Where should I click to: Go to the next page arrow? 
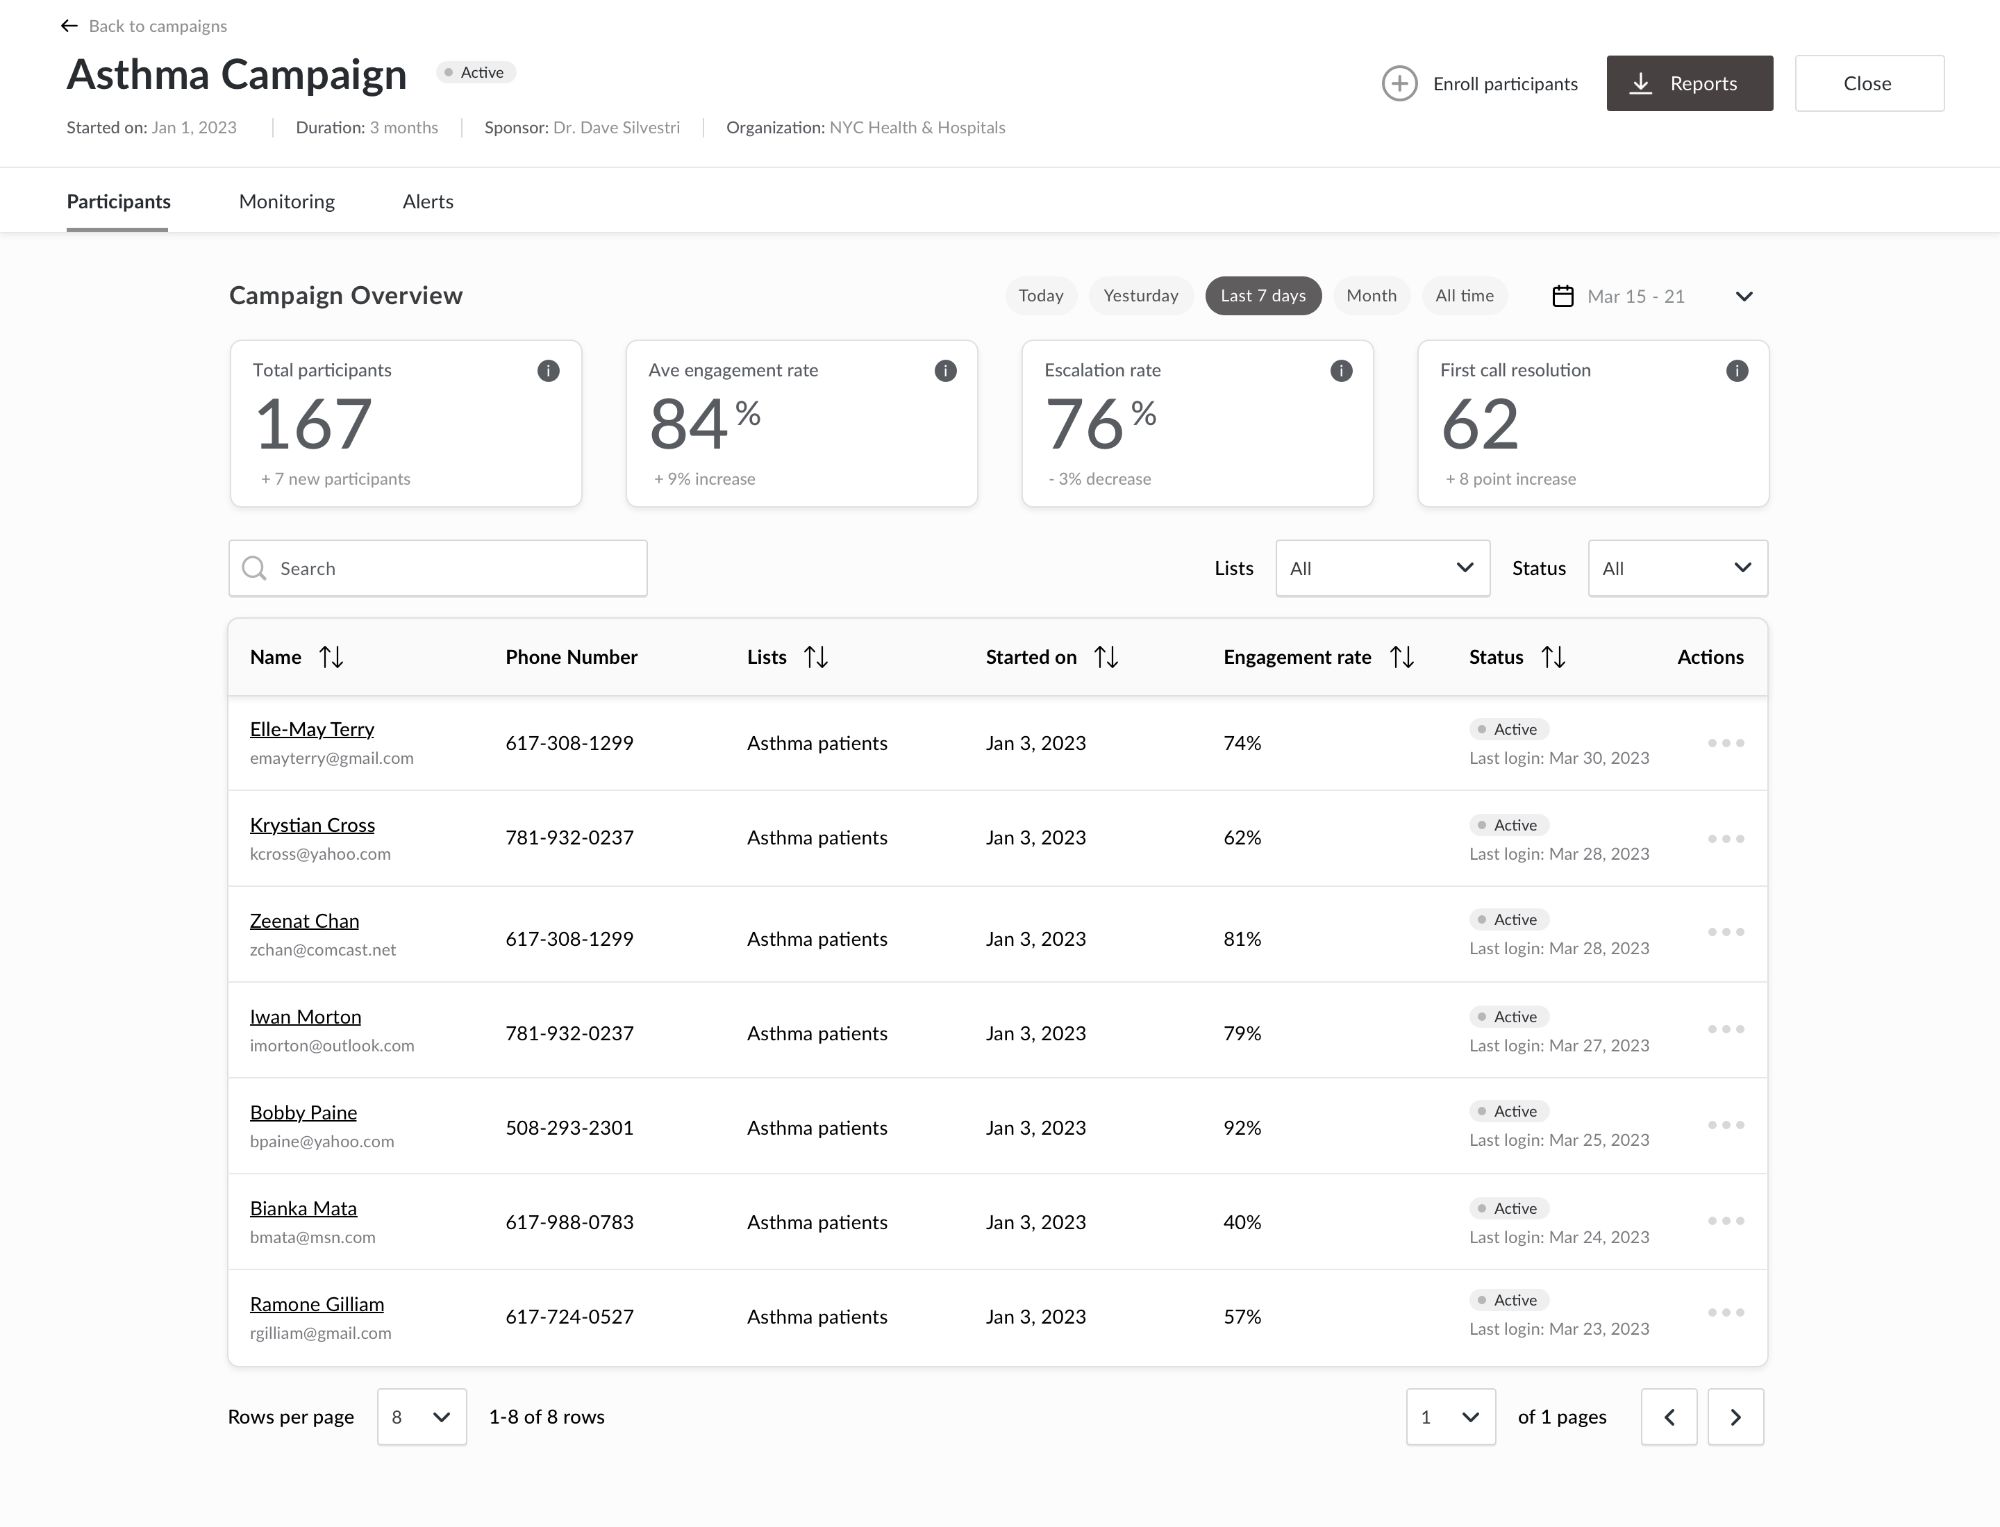tap(1735, 1417)
